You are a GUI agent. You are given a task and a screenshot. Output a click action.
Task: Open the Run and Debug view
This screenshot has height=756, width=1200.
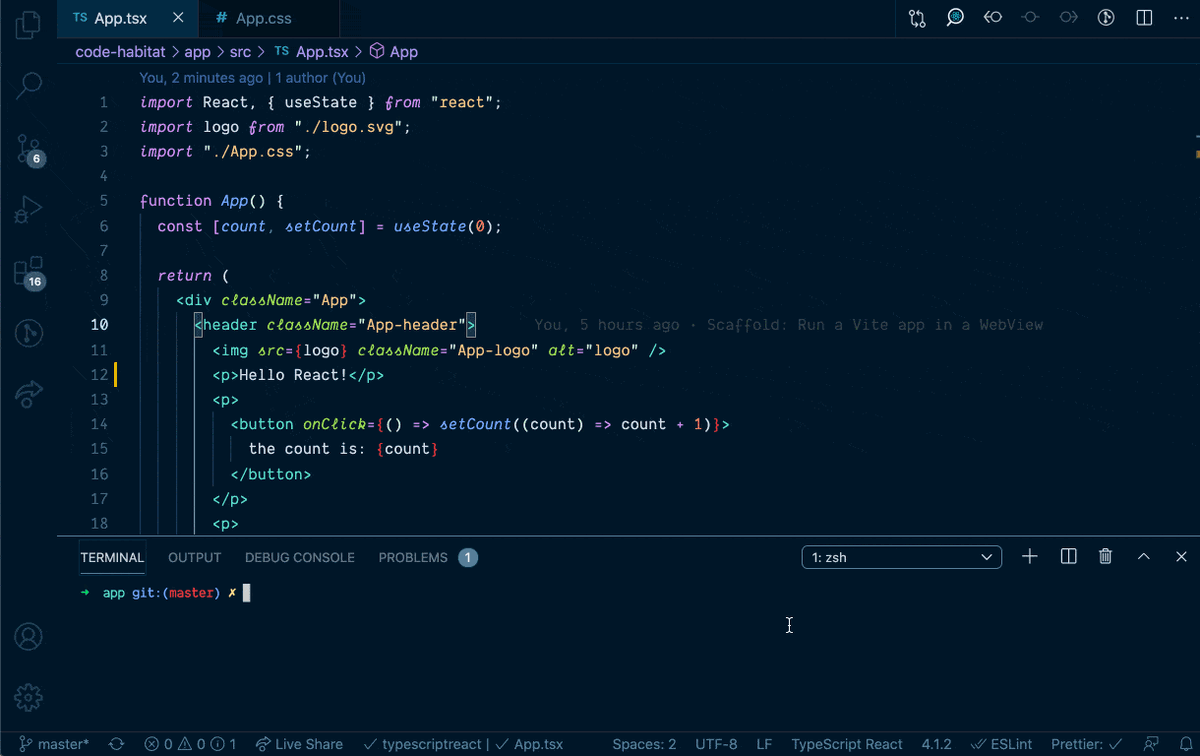point(29,209)
